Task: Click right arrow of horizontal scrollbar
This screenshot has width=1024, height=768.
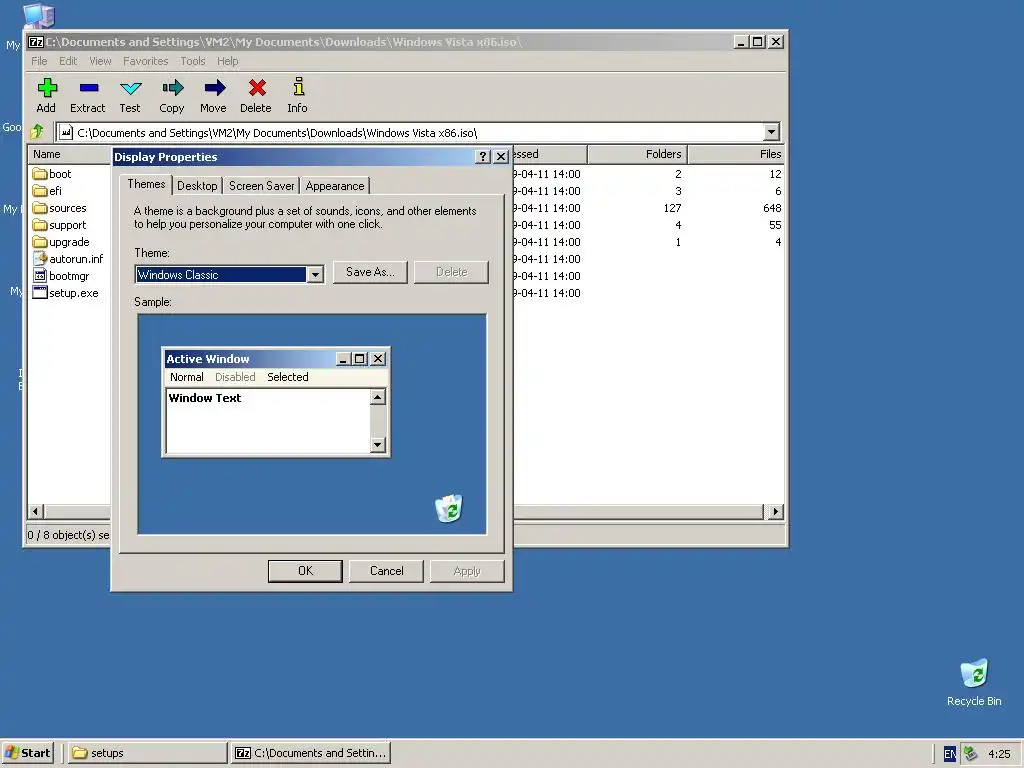Action: click(775, 511)
